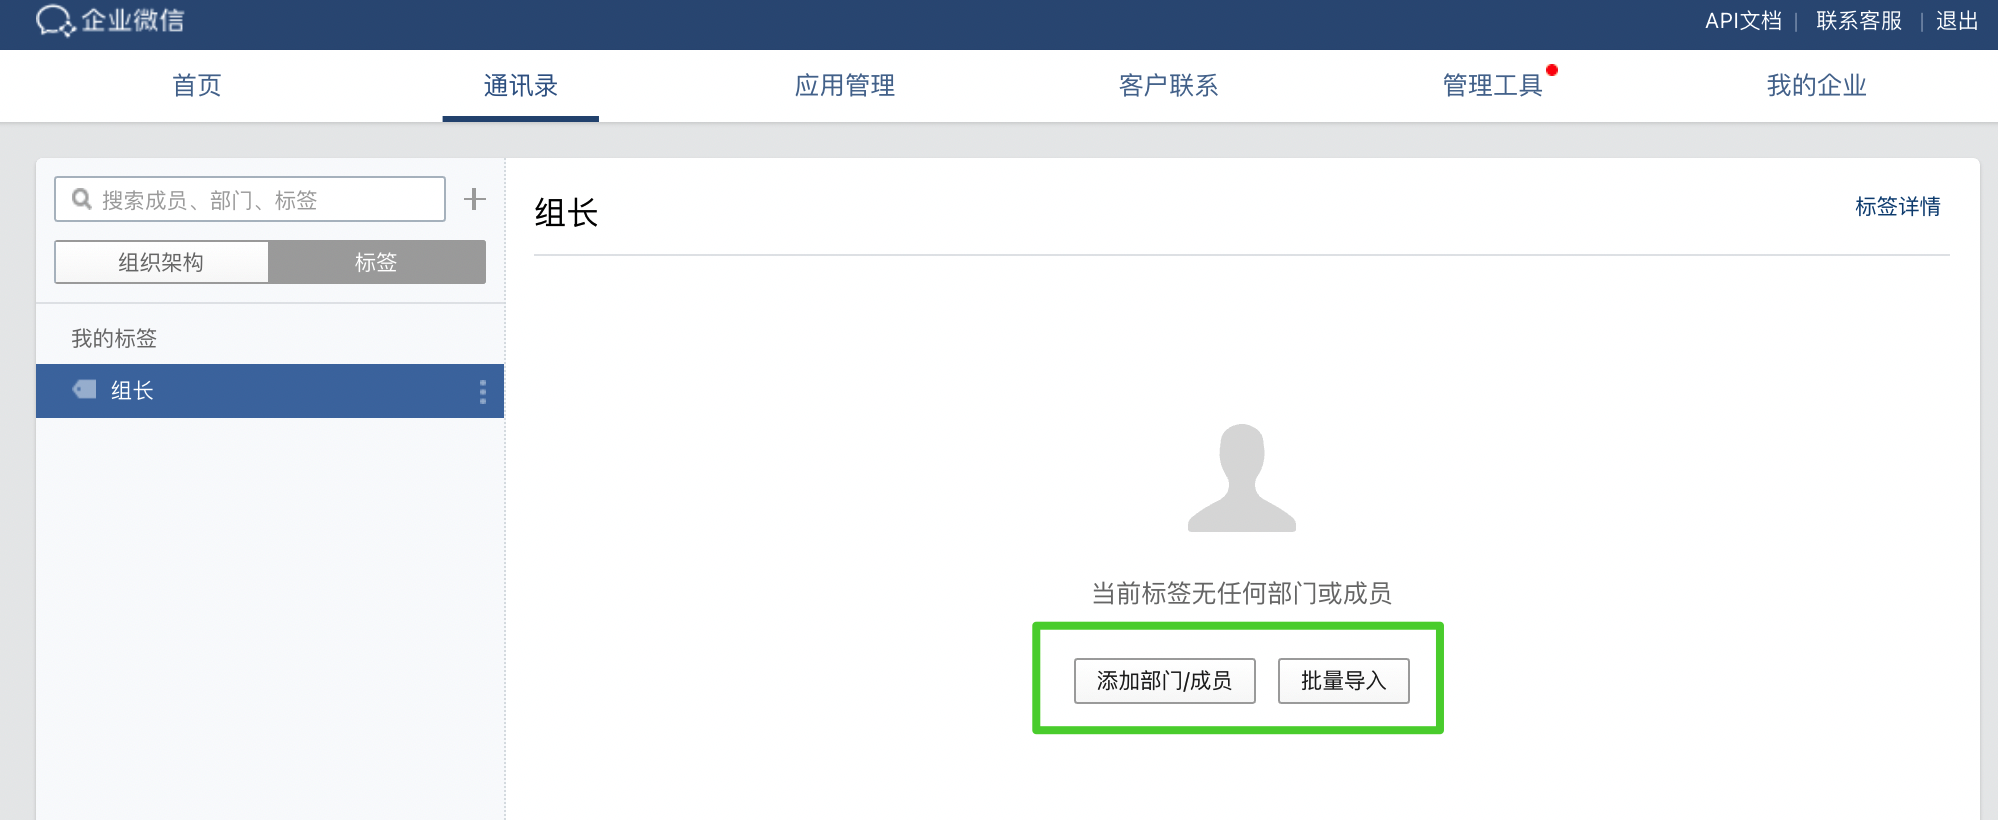Click the 添加部门/成员 button
The height and width of the screenshot is (820, 1998).
tap(1164, 681)
